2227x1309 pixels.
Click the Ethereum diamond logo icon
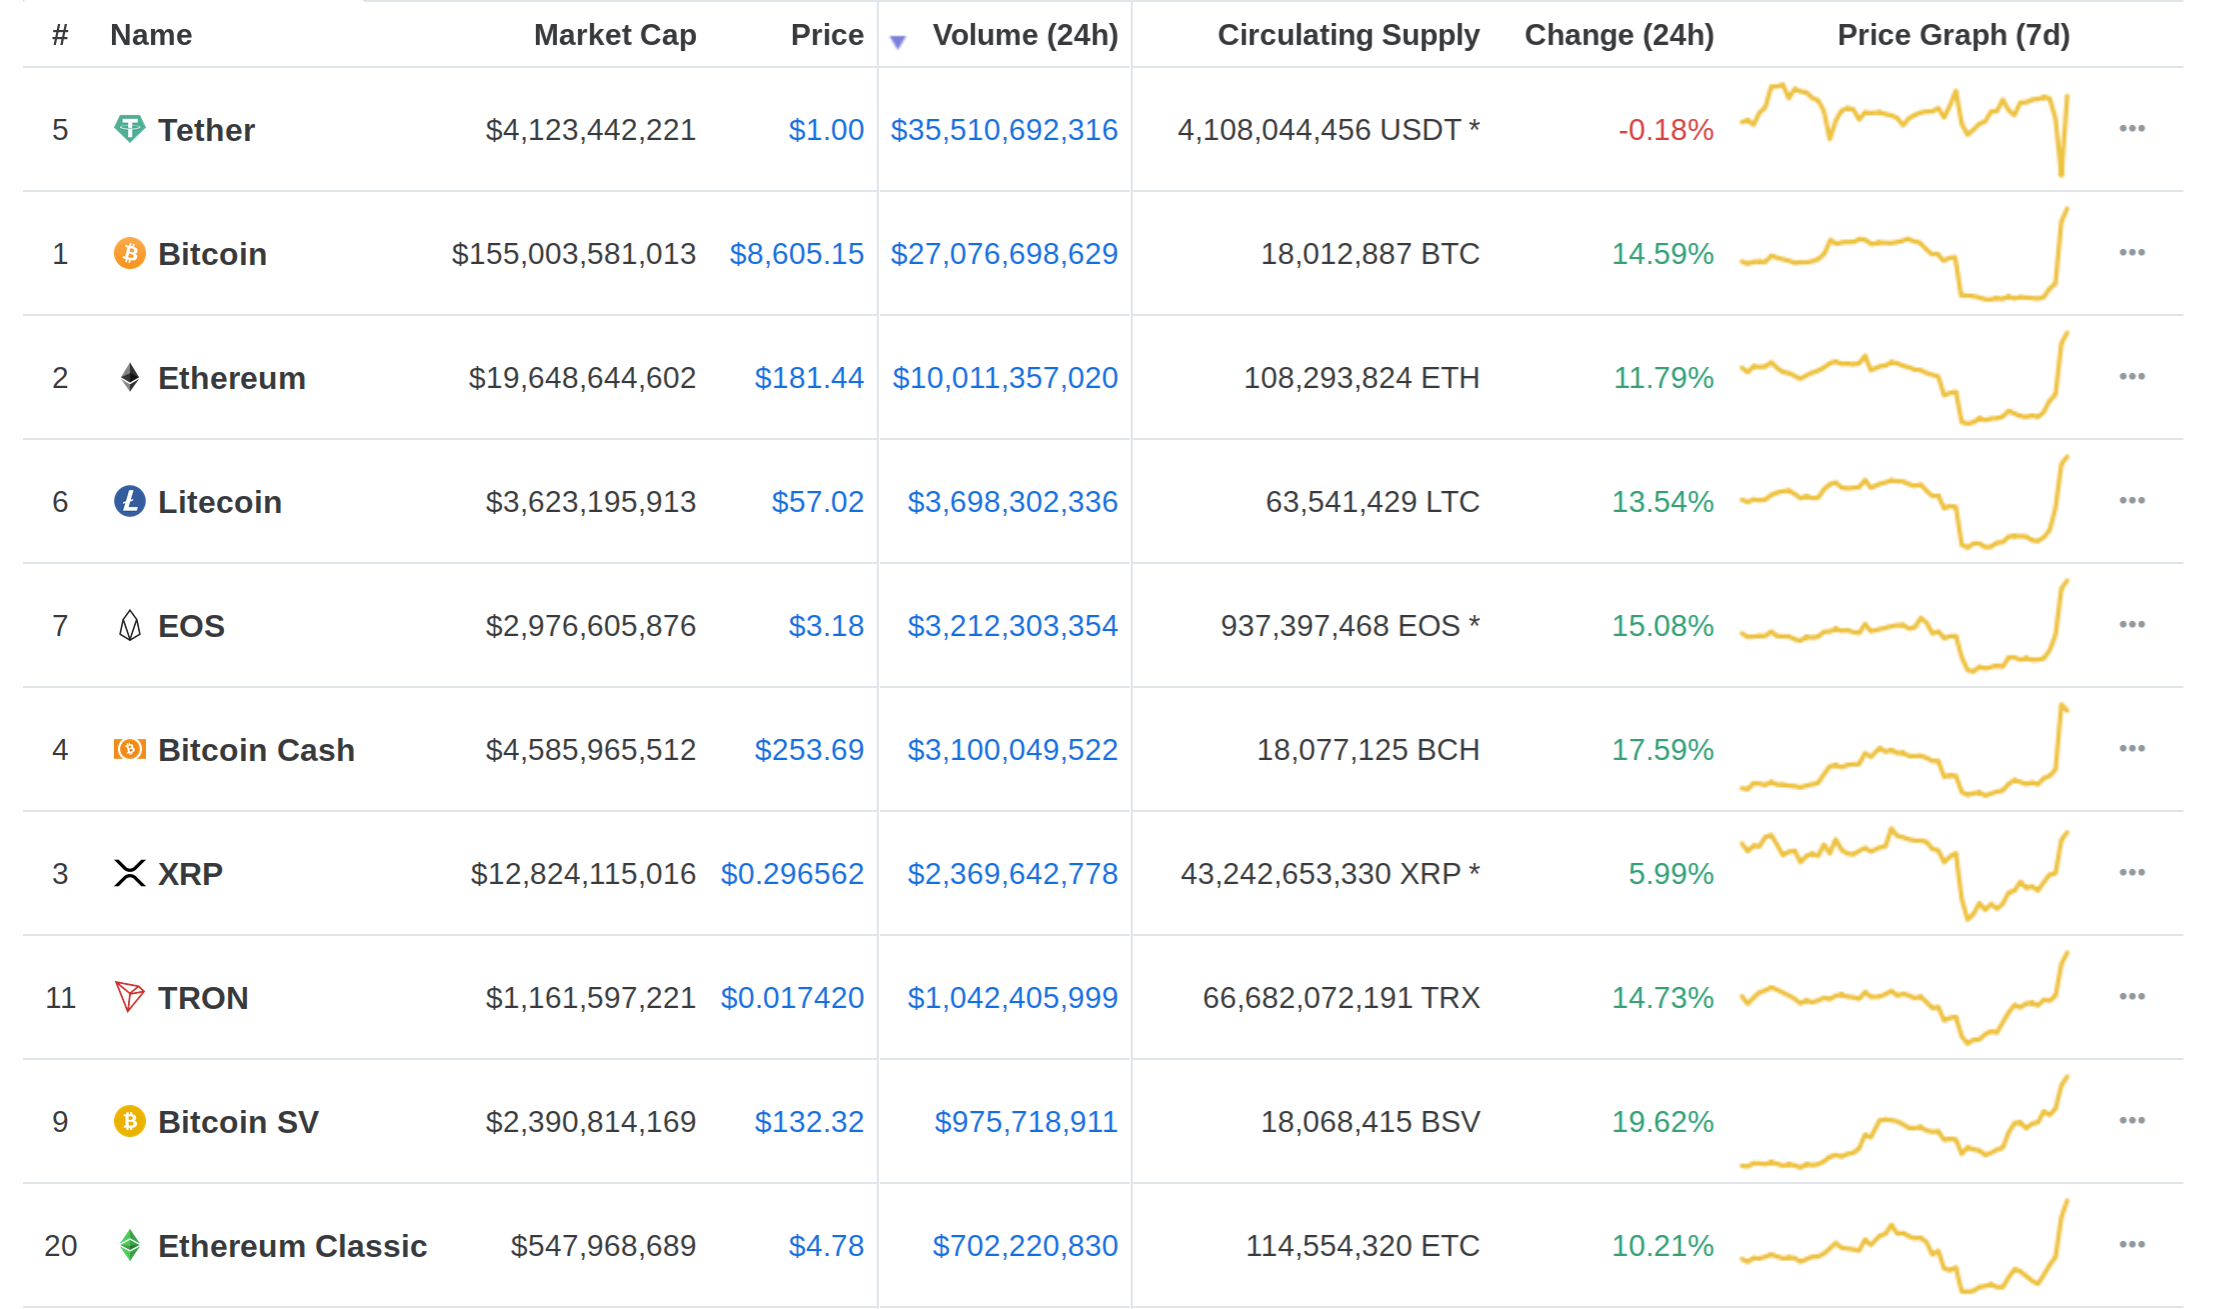point(129,377)
